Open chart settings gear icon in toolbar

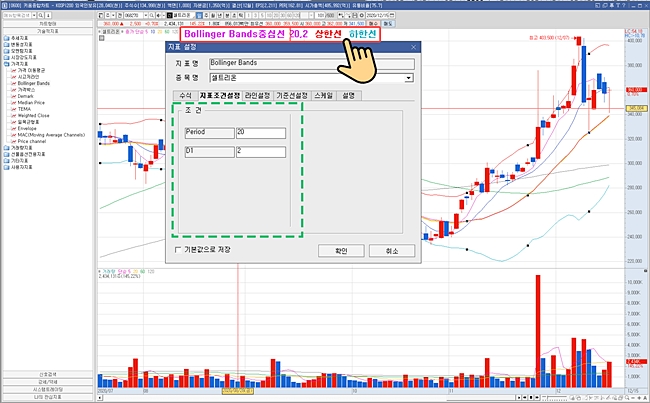coord(361,15)
